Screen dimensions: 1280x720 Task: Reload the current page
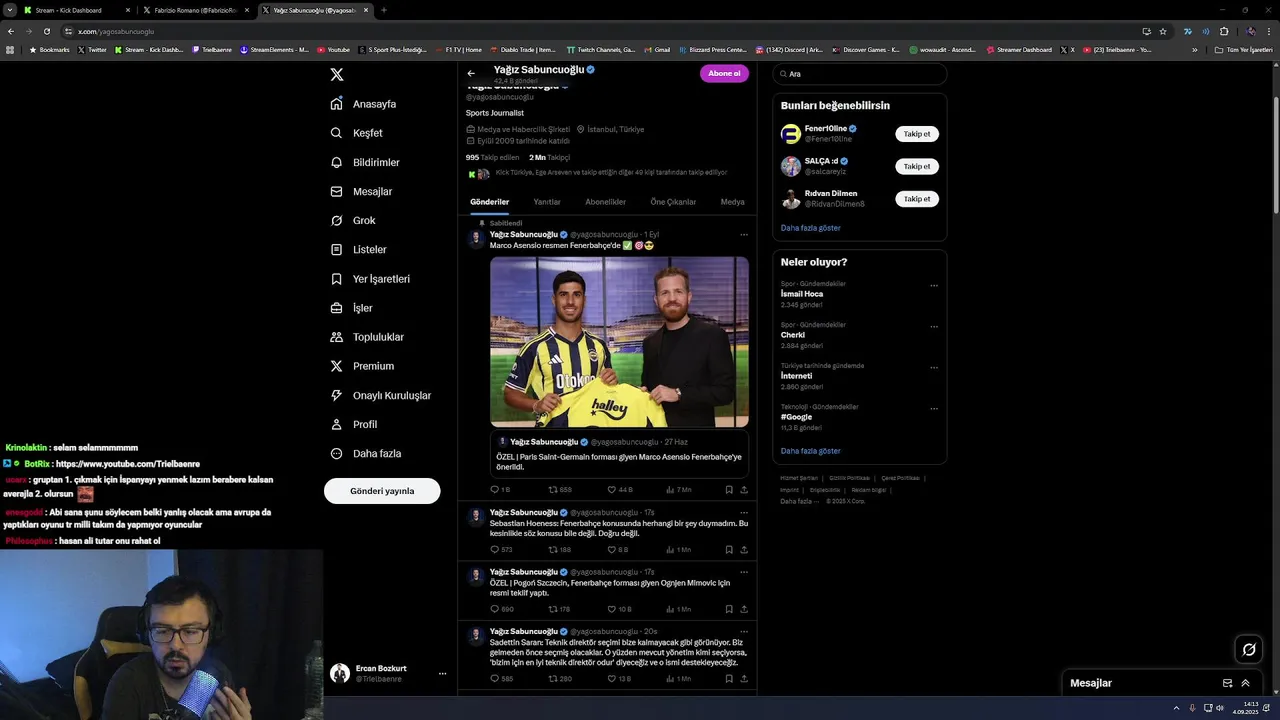click(x=46, y=31)
